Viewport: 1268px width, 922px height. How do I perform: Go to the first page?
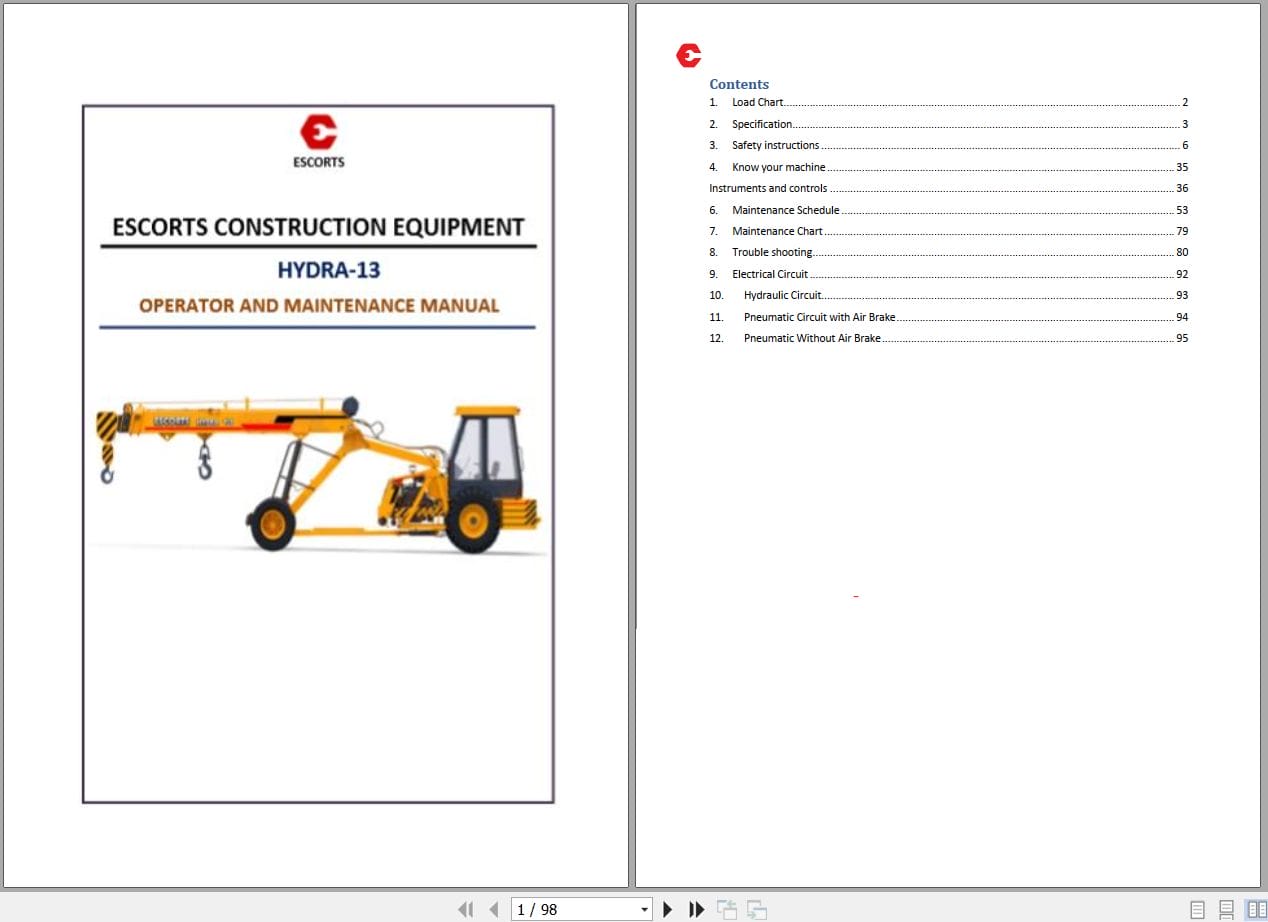click(x=465, y=909)
